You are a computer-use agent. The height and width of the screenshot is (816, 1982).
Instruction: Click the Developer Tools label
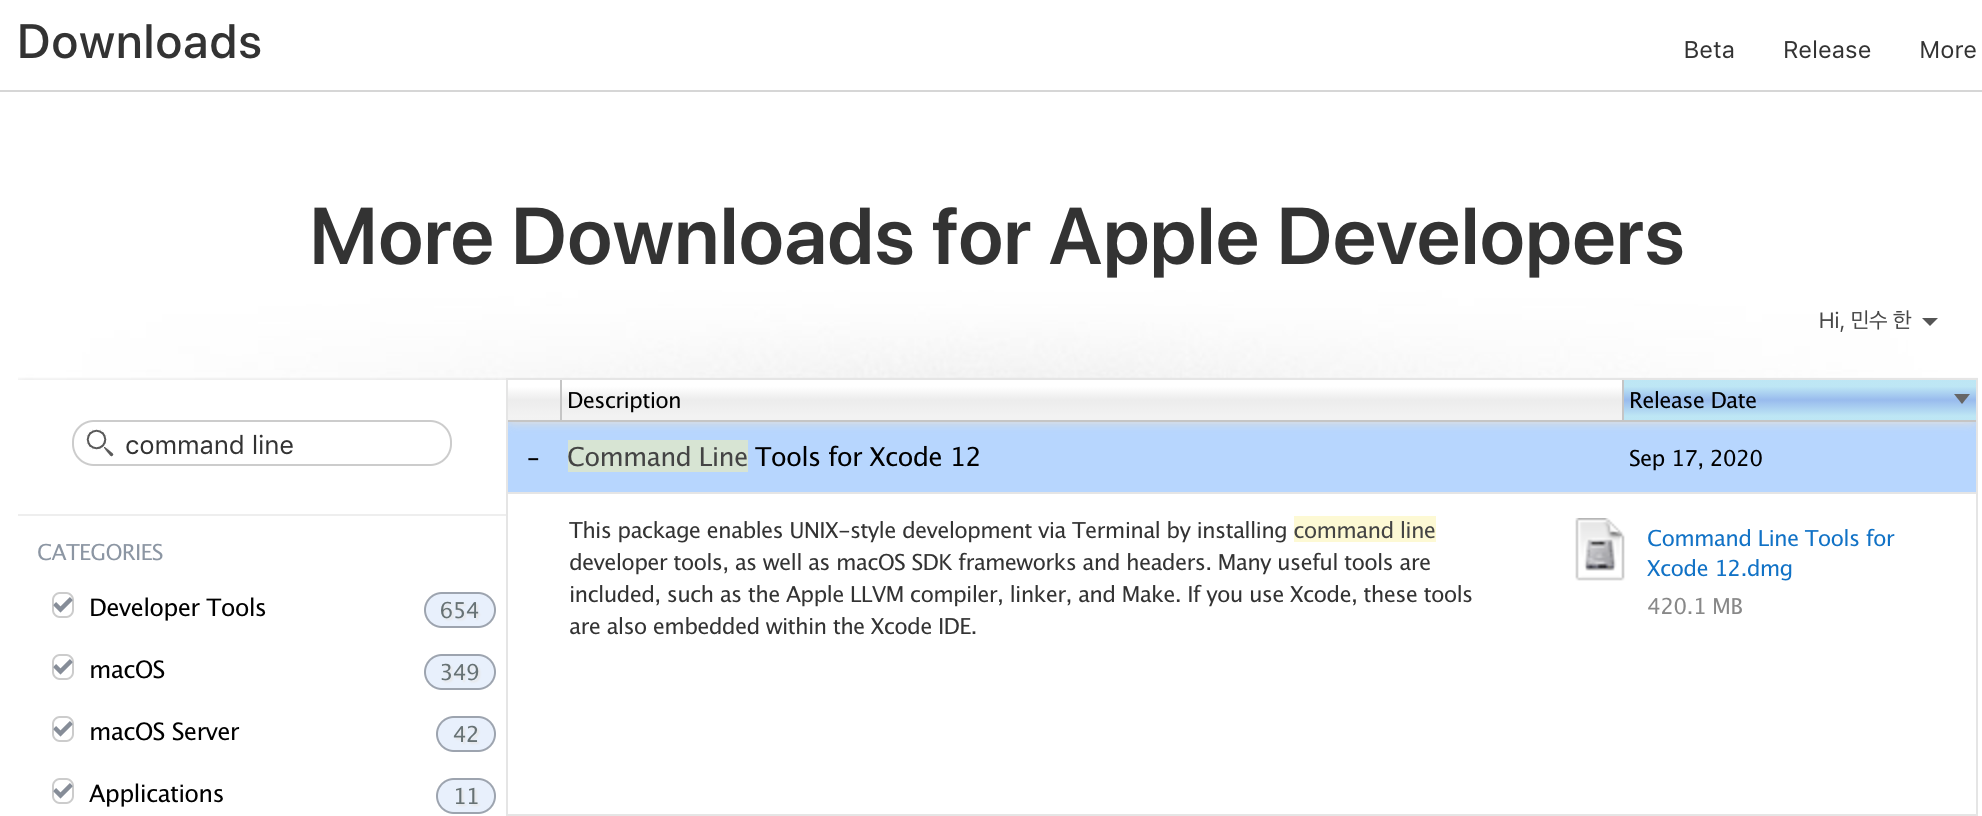click(177, 607)
